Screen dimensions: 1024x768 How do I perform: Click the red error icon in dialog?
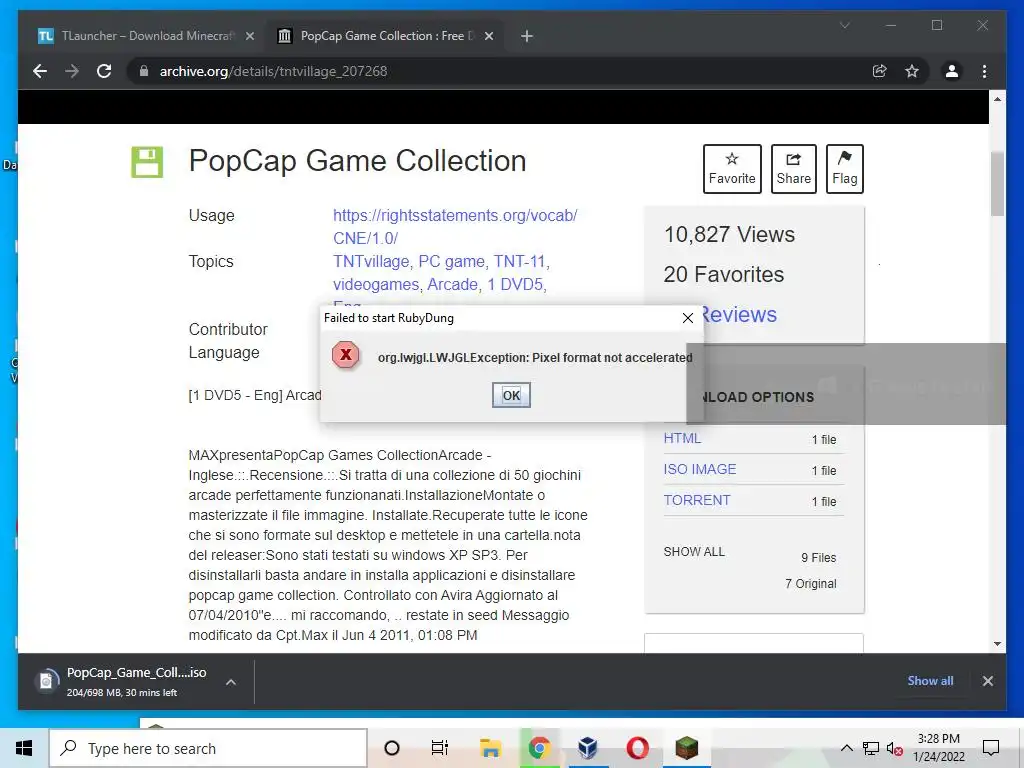point(345,355)
